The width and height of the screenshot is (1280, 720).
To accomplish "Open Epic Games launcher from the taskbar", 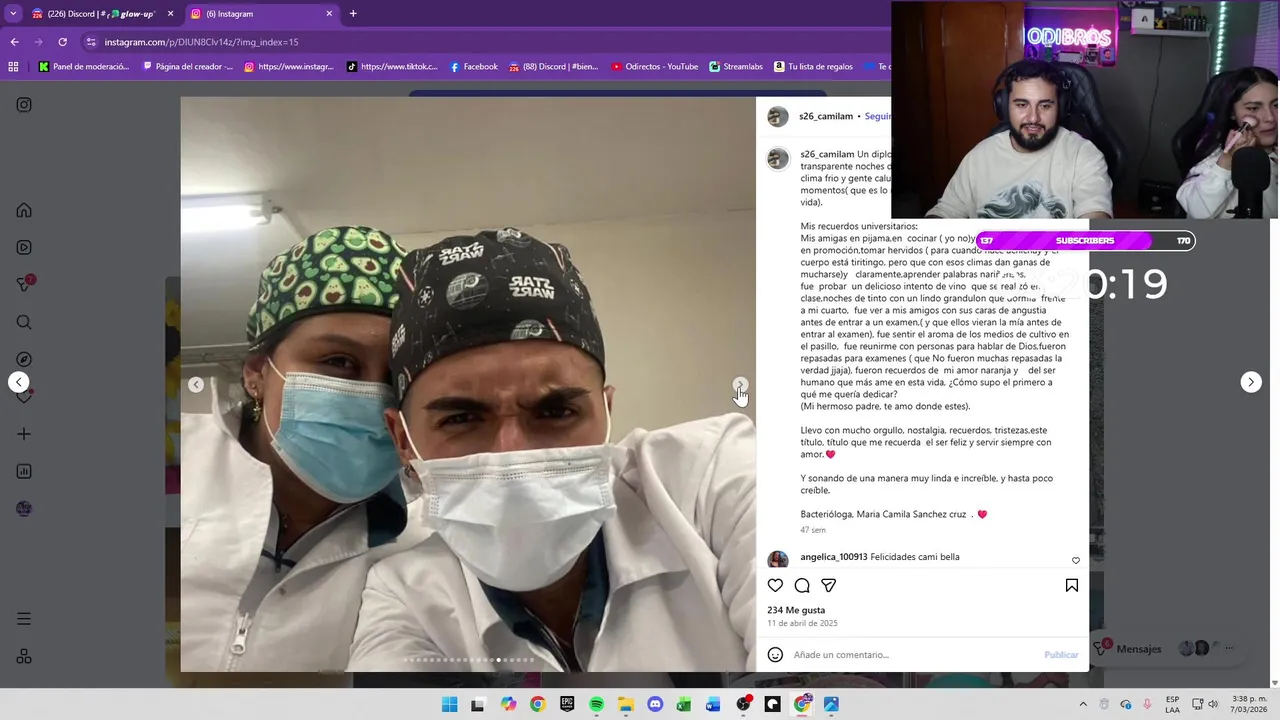I will 567,704.
